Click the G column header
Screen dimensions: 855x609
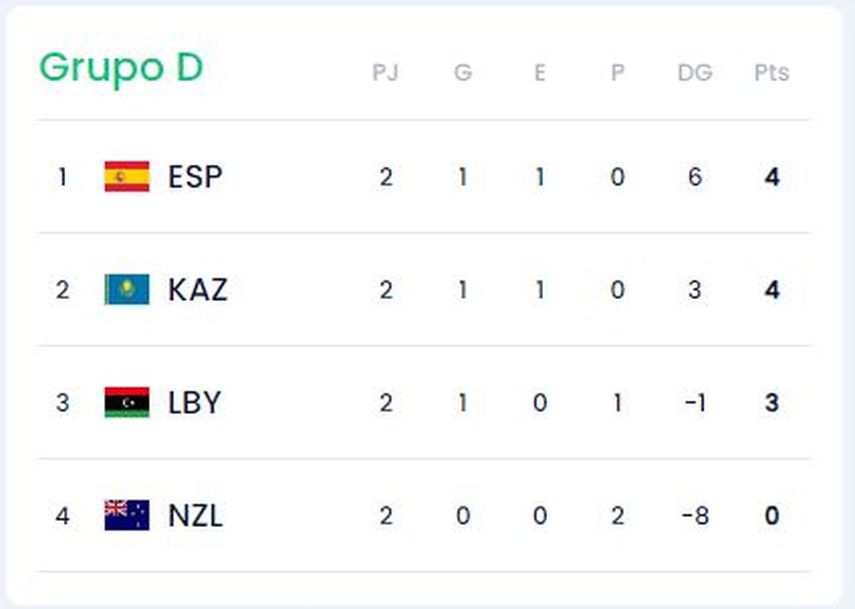pyautogui.click(x=462, y=73)
